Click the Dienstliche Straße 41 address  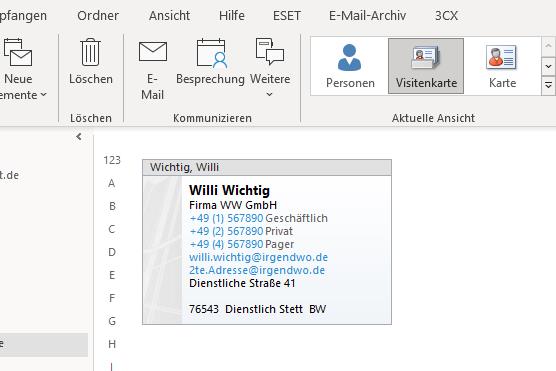pos(242,283)
